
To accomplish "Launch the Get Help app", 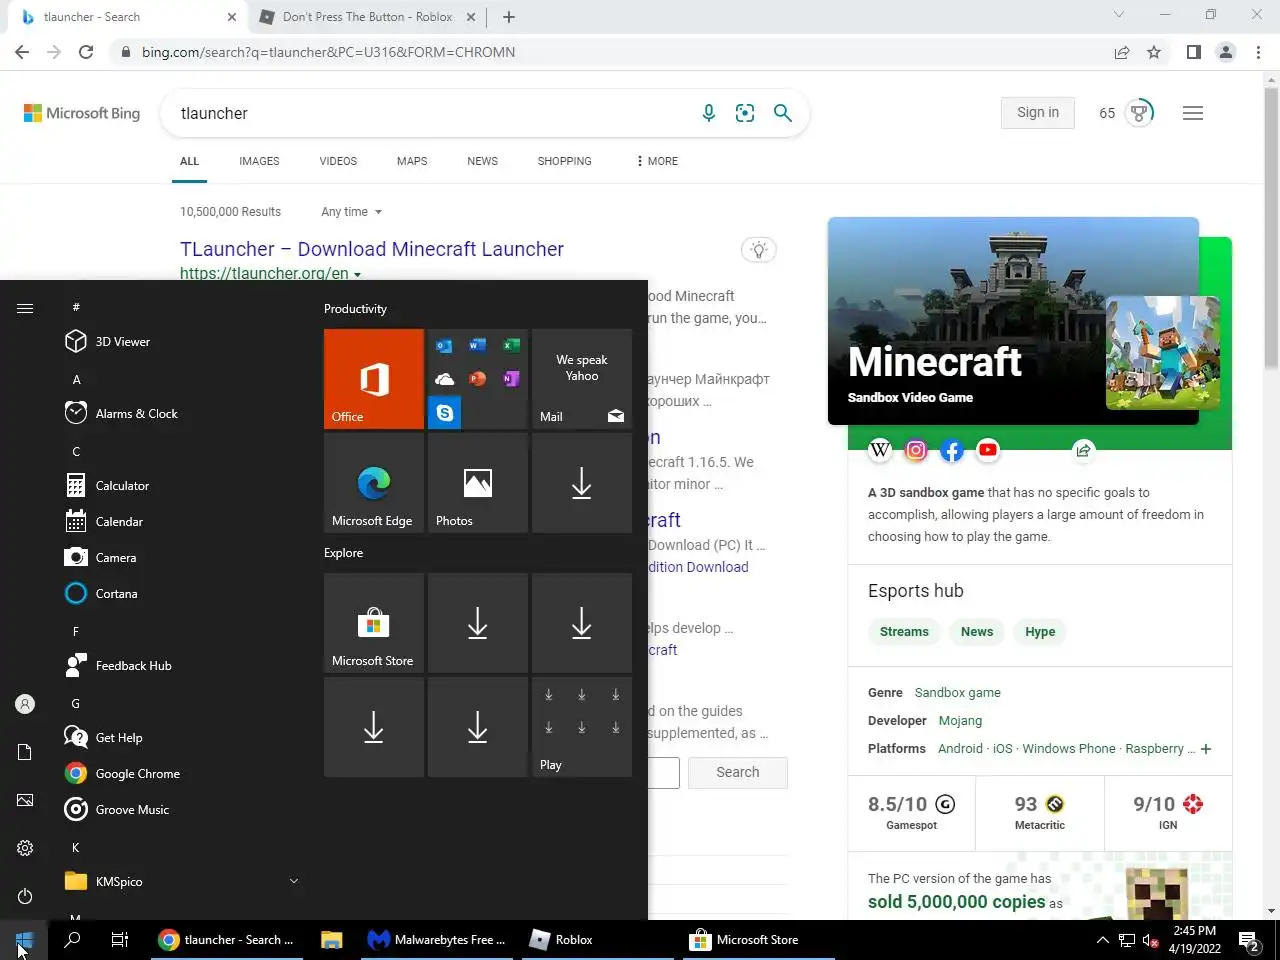I will pyautogui.click(x=180, y=738).
